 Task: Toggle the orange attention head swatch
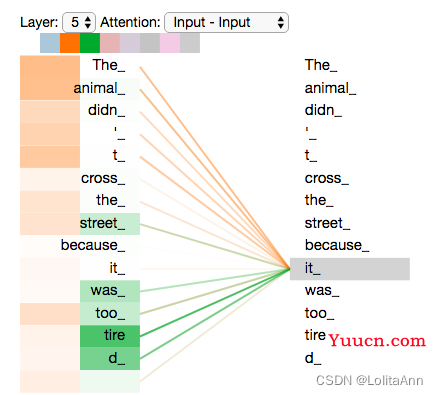pyautogui.click(x=70, y=43)
